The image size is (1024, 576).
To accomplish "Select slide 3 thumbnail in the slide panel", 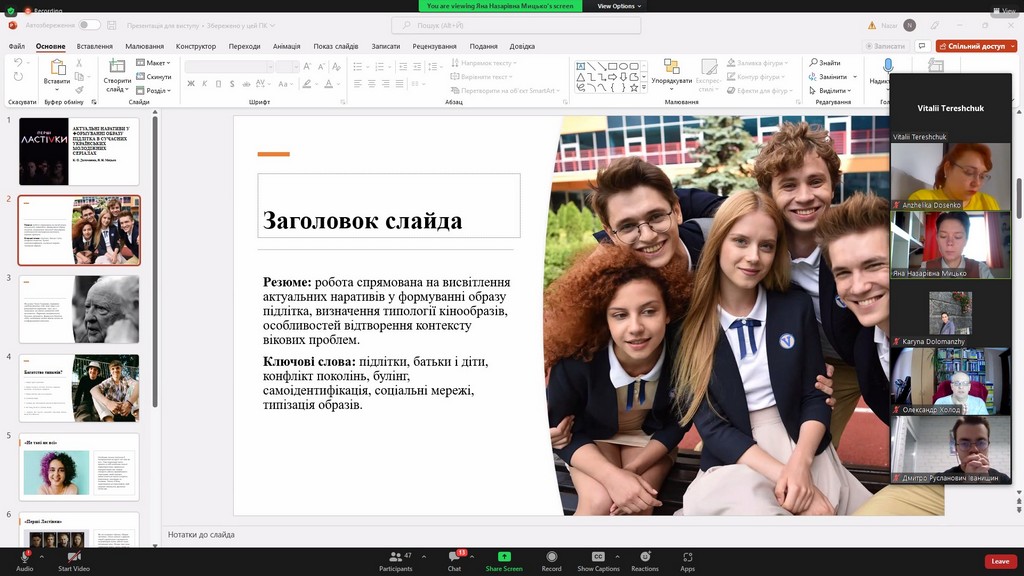I will click(79, 309).
